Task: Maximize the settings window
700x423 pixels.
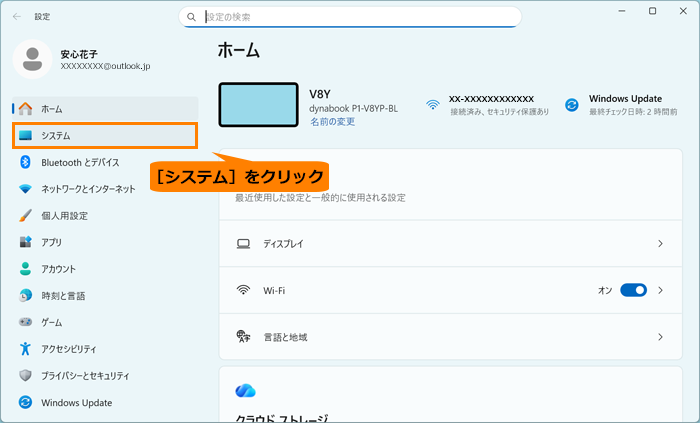Action: pos(652,11)
